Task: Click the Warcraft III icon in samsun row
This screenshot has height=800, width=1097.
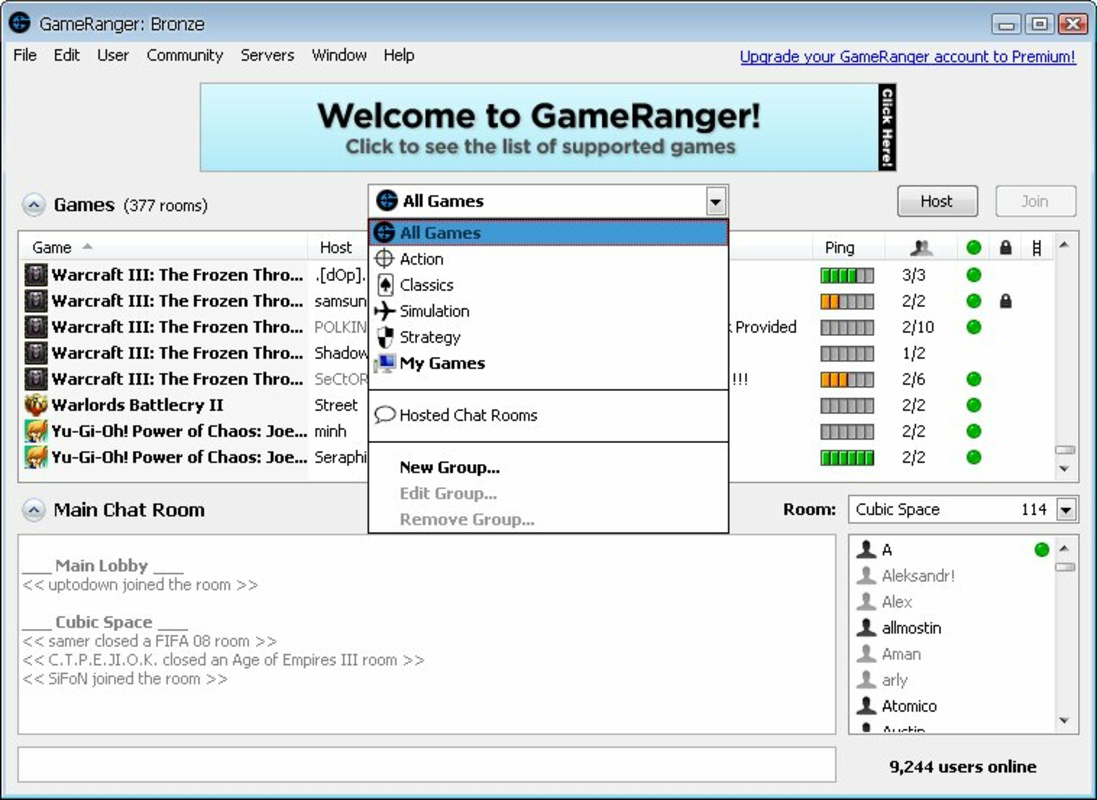Action: coord(36,300)
